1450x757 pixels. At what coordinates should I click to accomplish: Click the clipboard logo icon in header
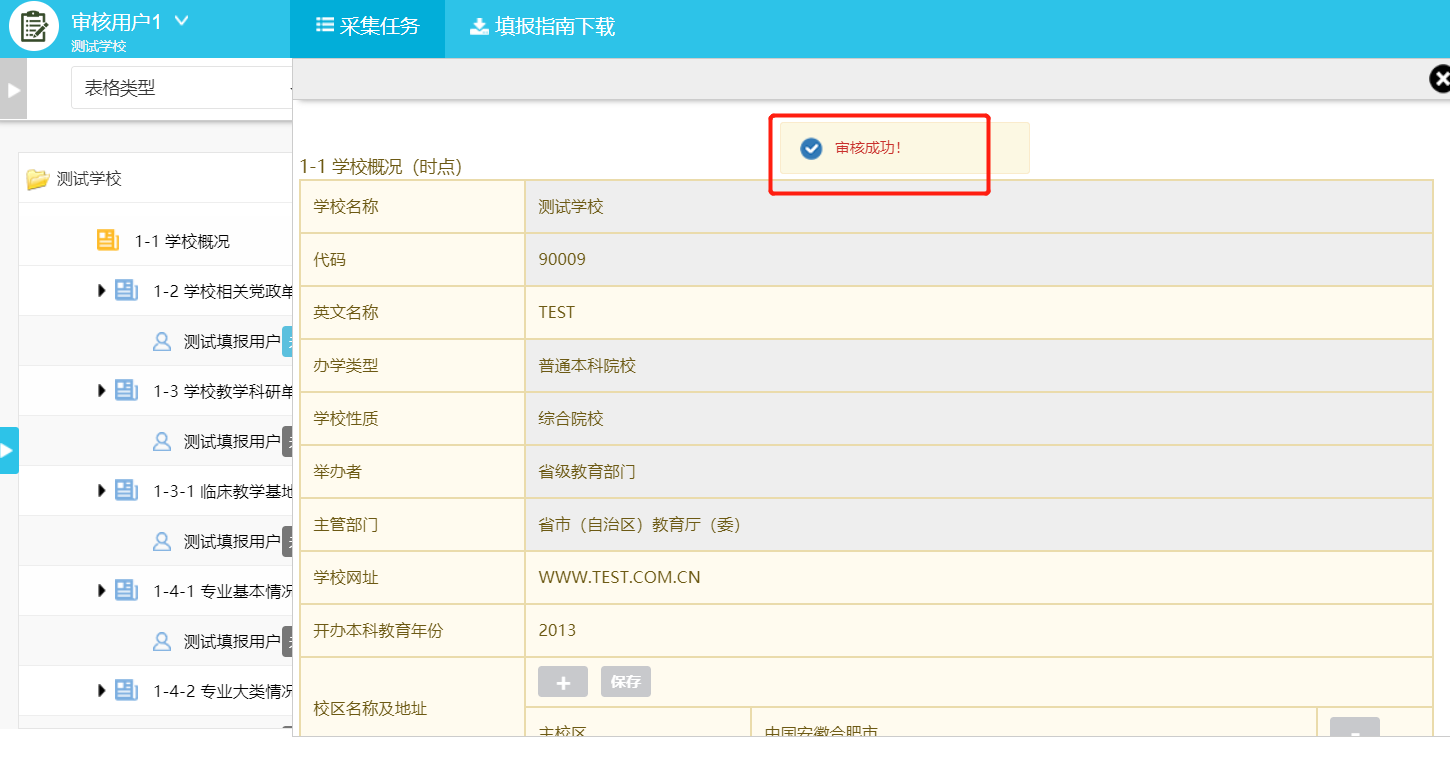(x=34, y=27)
